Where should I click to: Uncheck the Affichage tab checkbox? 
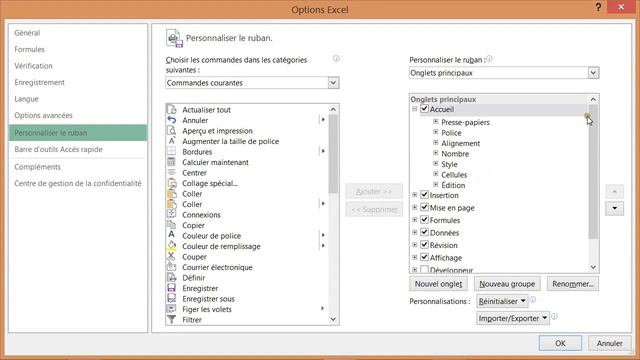click(x=424, y=257)
